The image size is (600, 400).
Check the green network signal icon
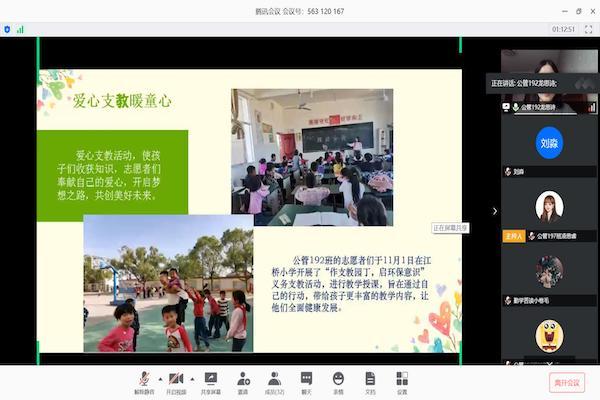(20, 29)
